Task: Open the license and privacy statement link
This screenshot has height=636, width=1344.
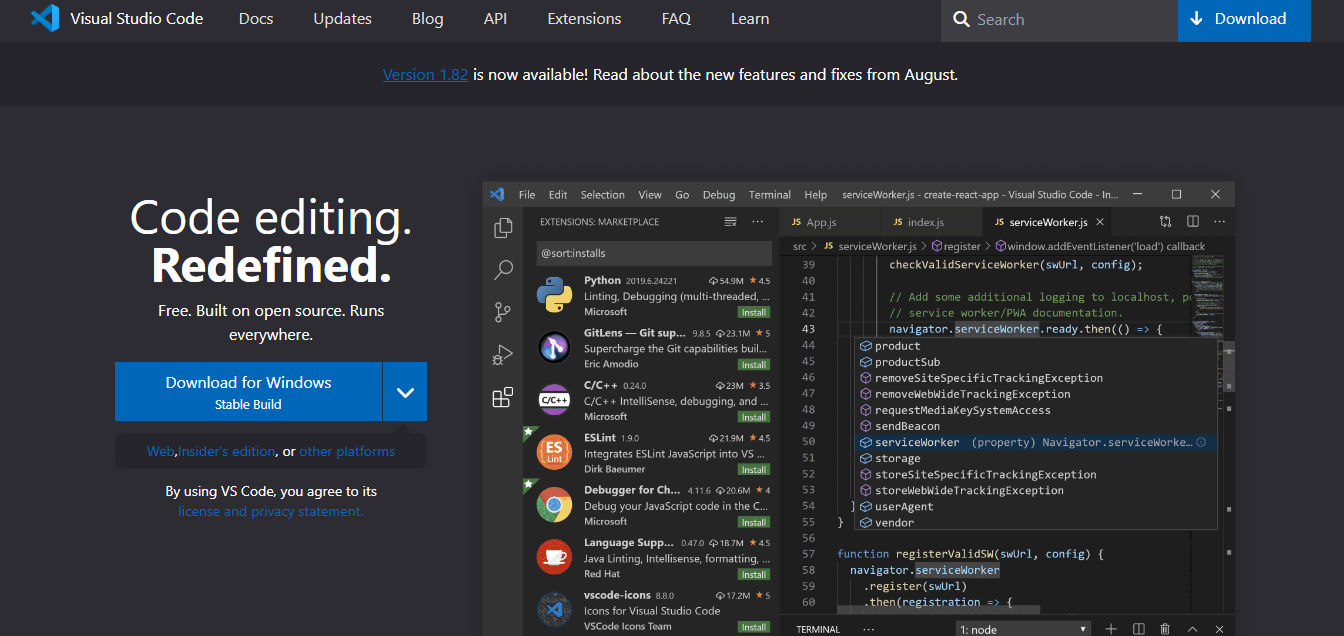Action: pyautogui.click(x=271, y=511)
